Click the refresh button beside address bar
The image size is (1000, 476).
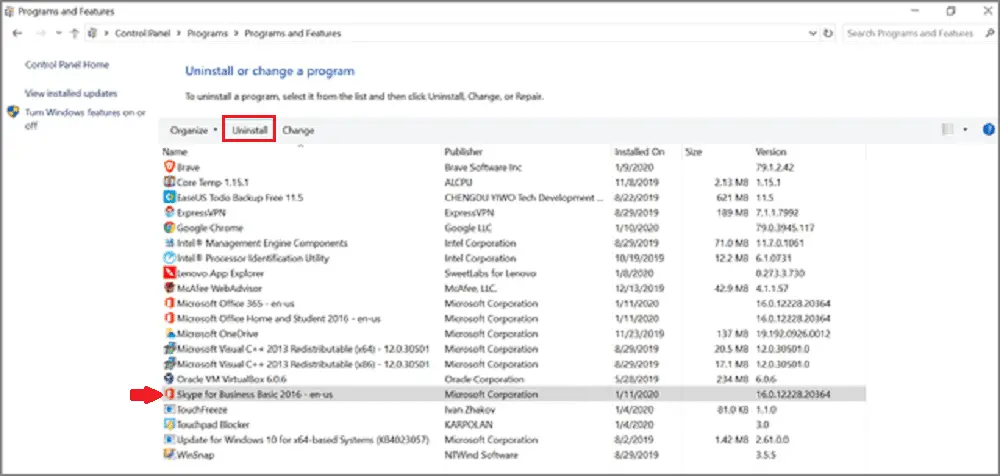828,33
